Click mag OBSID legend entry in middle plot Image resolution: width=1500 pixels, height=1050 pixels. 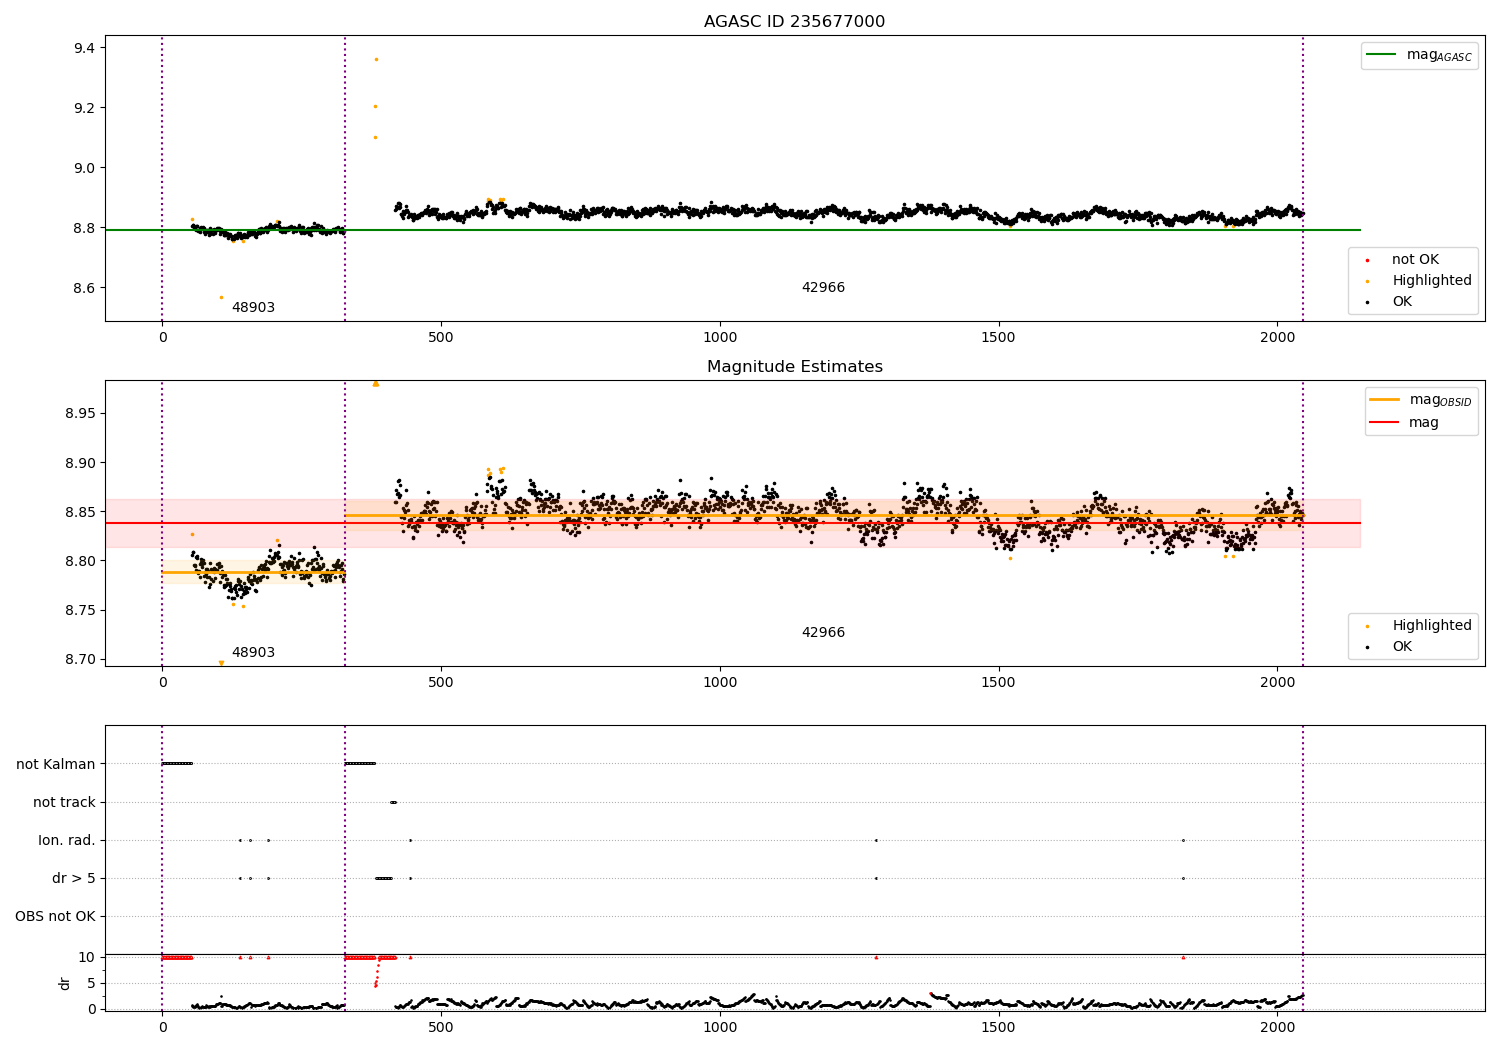(x=1420, y=400)
